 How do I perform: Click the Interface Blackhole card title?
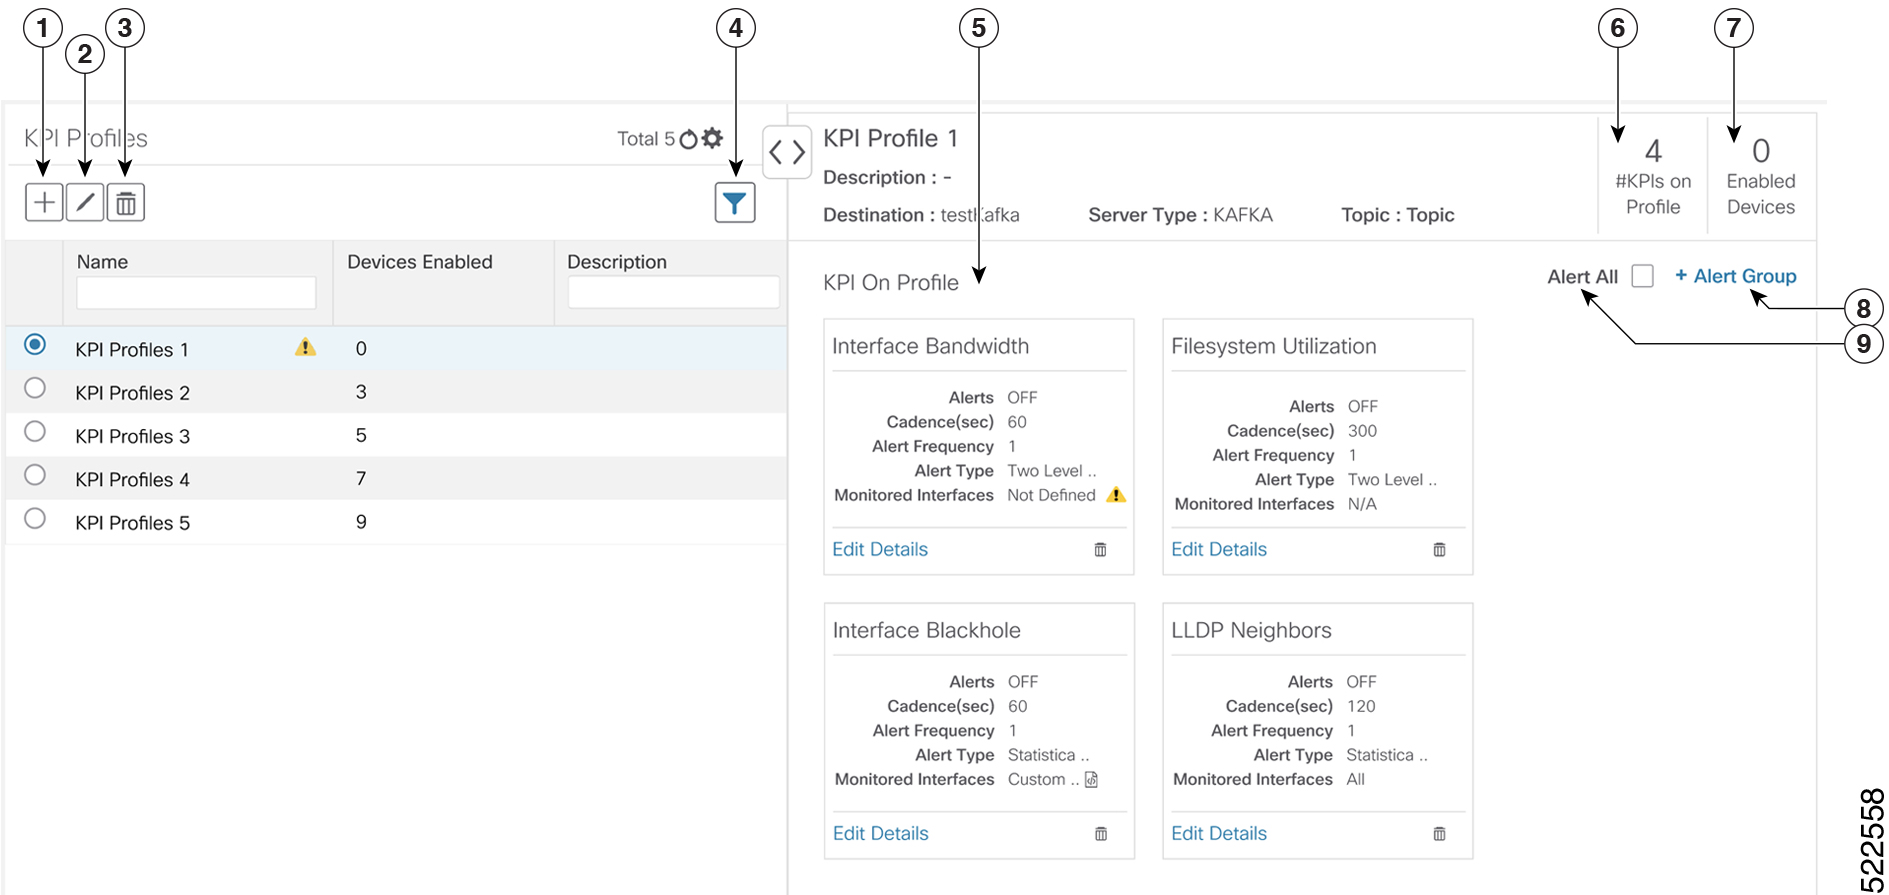926,630
